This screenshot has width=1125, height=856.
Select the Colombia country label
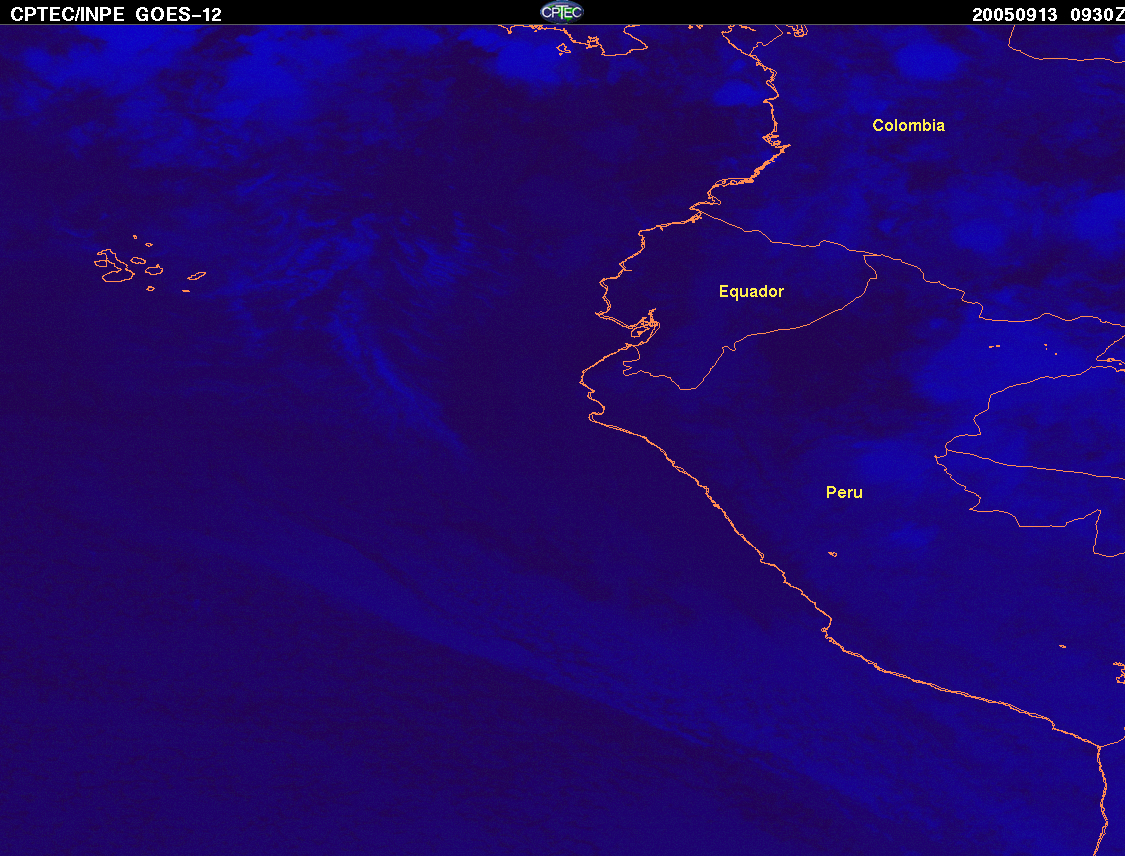pyautogui.click(x=908, y=126)
